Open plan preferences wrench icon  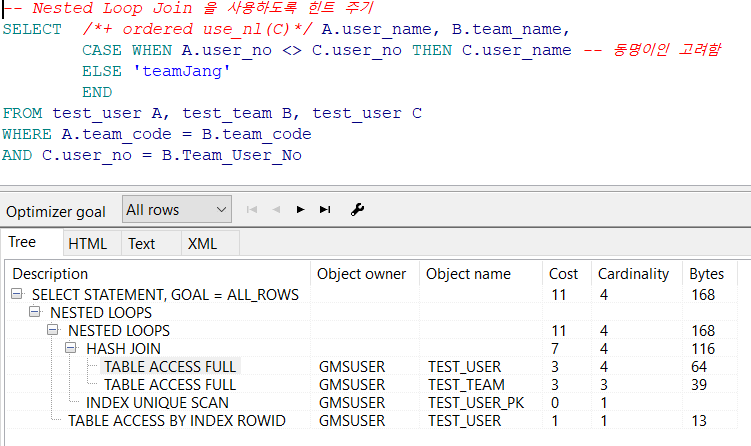click(357, 209)
